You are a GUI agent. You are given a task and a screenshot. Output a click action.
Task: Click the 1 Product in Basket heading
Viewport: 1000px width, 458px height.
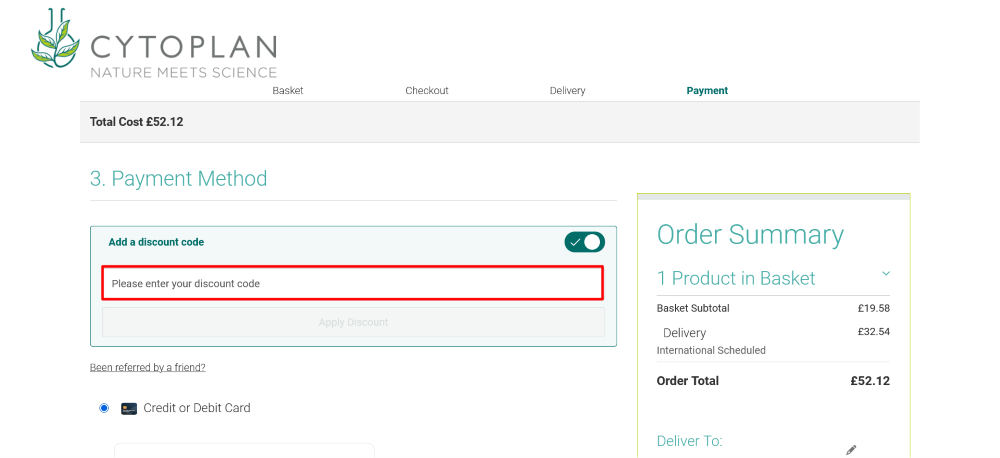pyautogui.click(x=736, y=278)
